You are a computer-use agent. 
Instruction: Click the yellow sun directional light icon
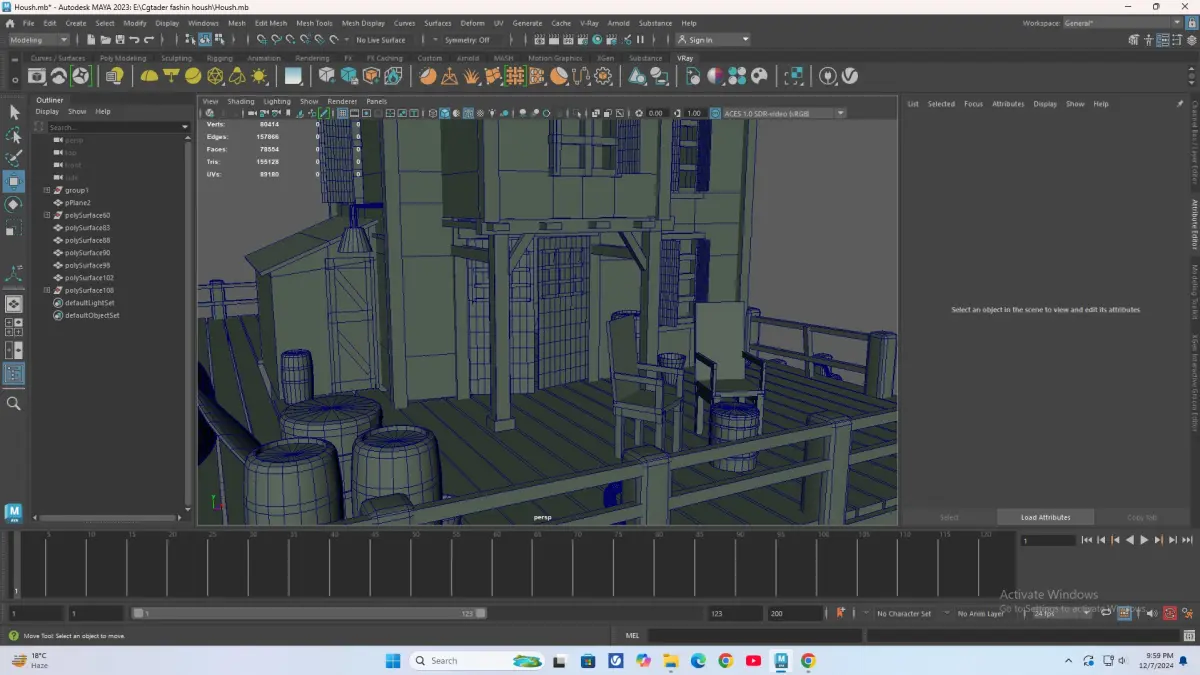(x=259, y=76)
